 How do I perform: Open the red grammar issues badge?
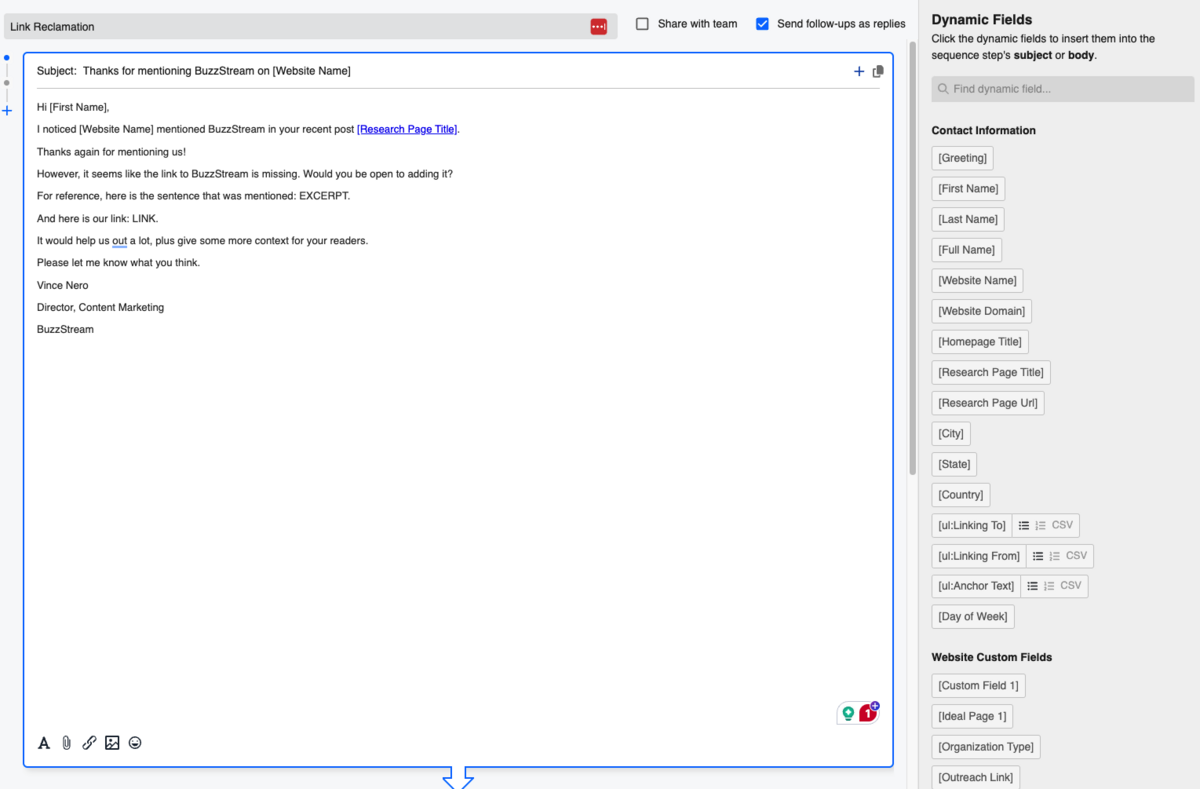[868, 712]
